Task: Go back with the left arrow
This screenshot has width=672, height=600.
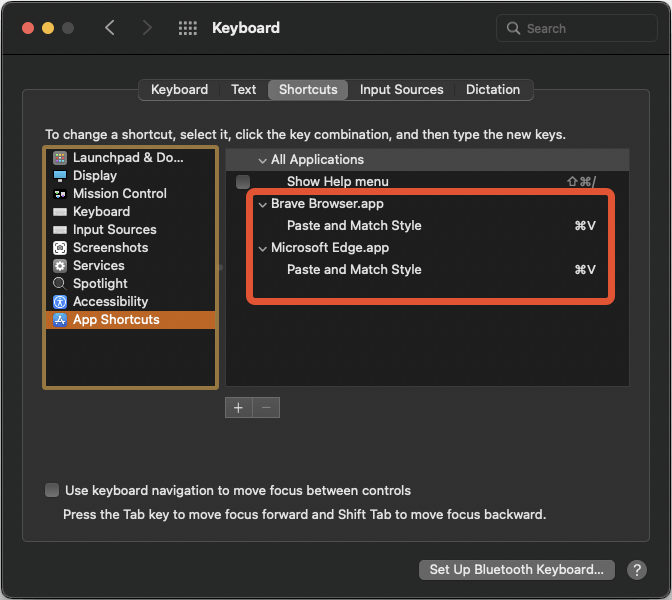Action: [x=110, y=28]
